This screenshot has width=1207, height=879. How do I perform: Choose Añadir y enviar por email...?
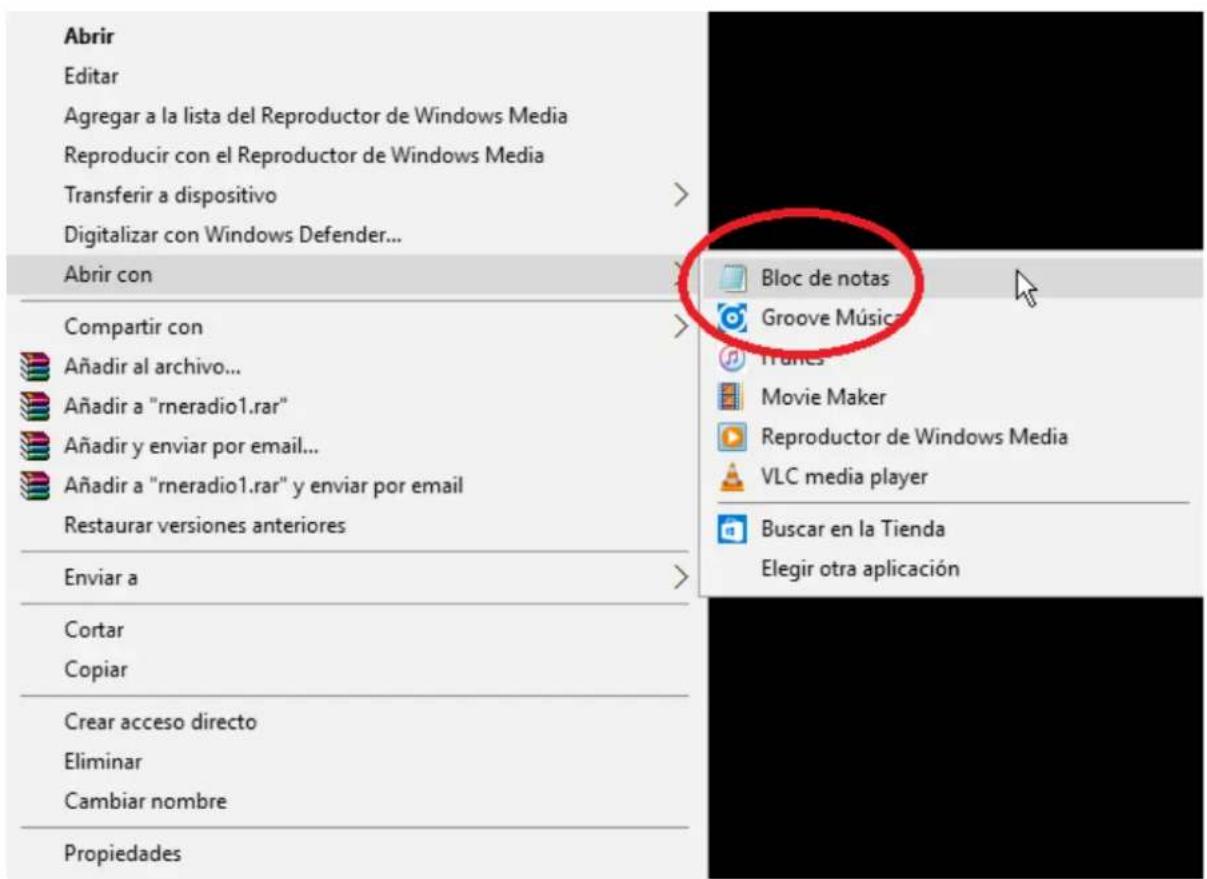[192, 446]
